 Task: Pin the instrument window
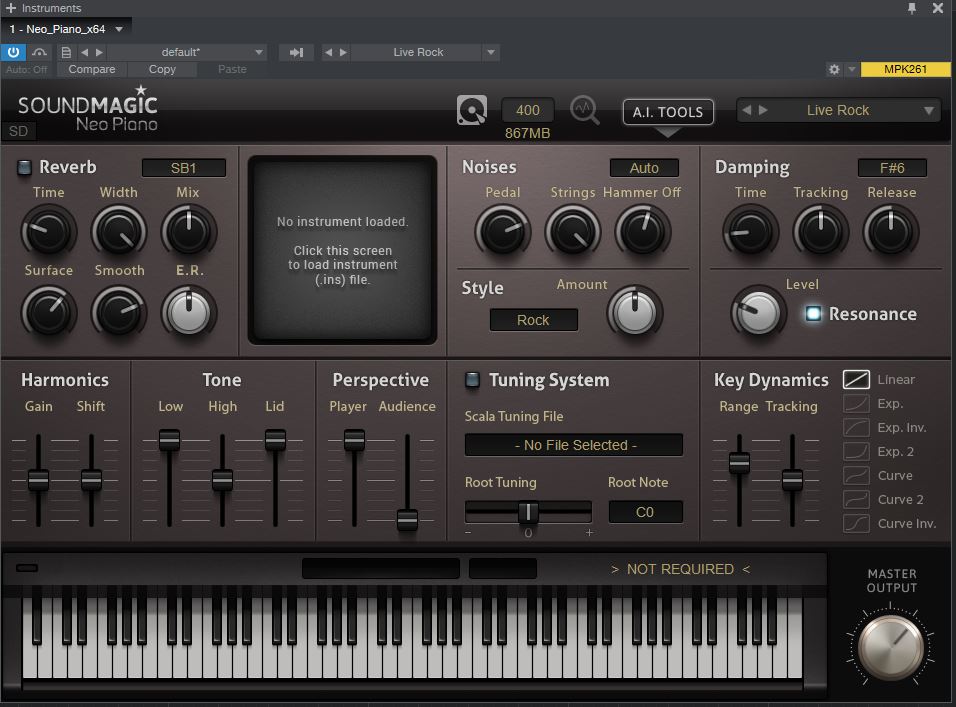point(912,8)
